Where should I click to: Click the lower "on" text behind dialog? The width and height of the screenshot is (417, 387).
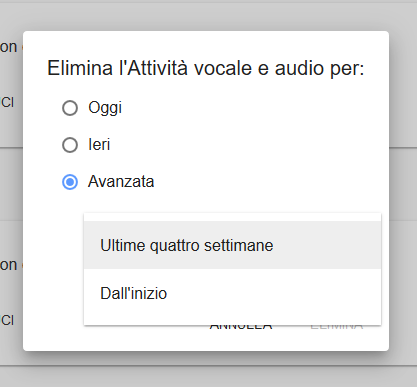pyautogui.click(x=8, y=265)
